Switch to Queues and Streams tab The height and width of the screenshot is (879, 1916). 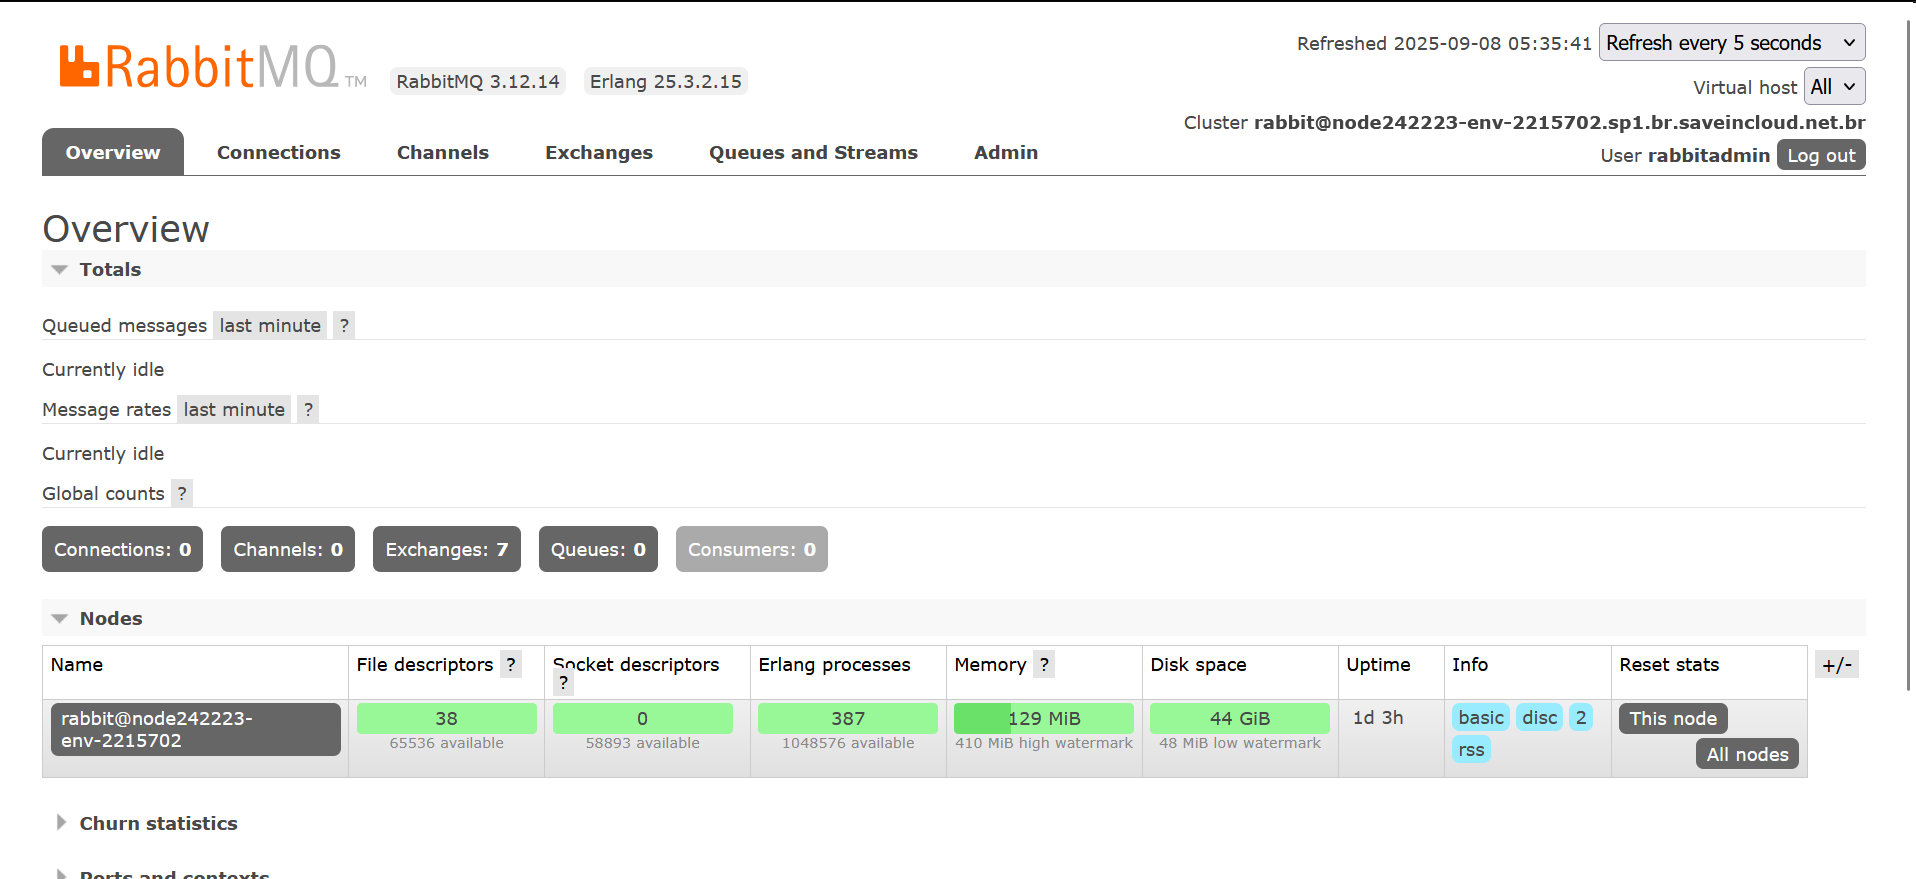[813, 152]
